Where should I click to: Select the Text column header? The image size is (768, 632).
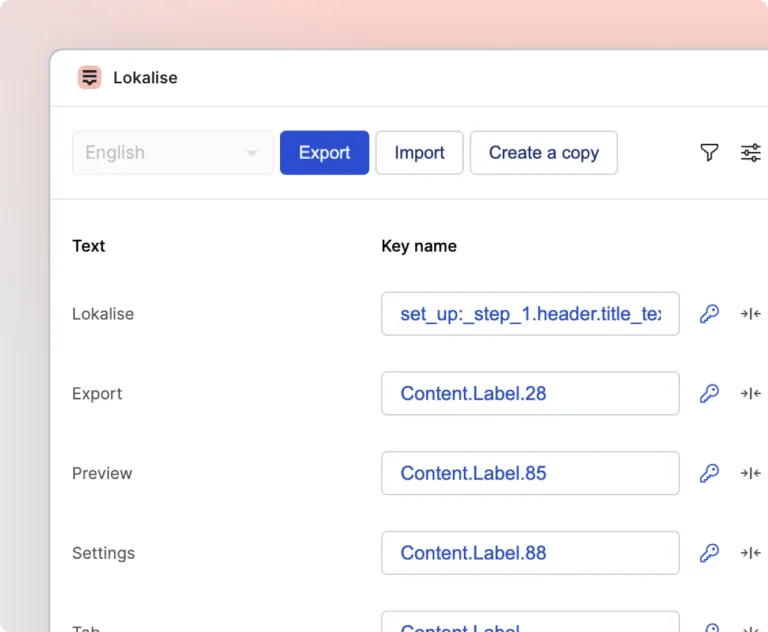click(x=89, y=246)
